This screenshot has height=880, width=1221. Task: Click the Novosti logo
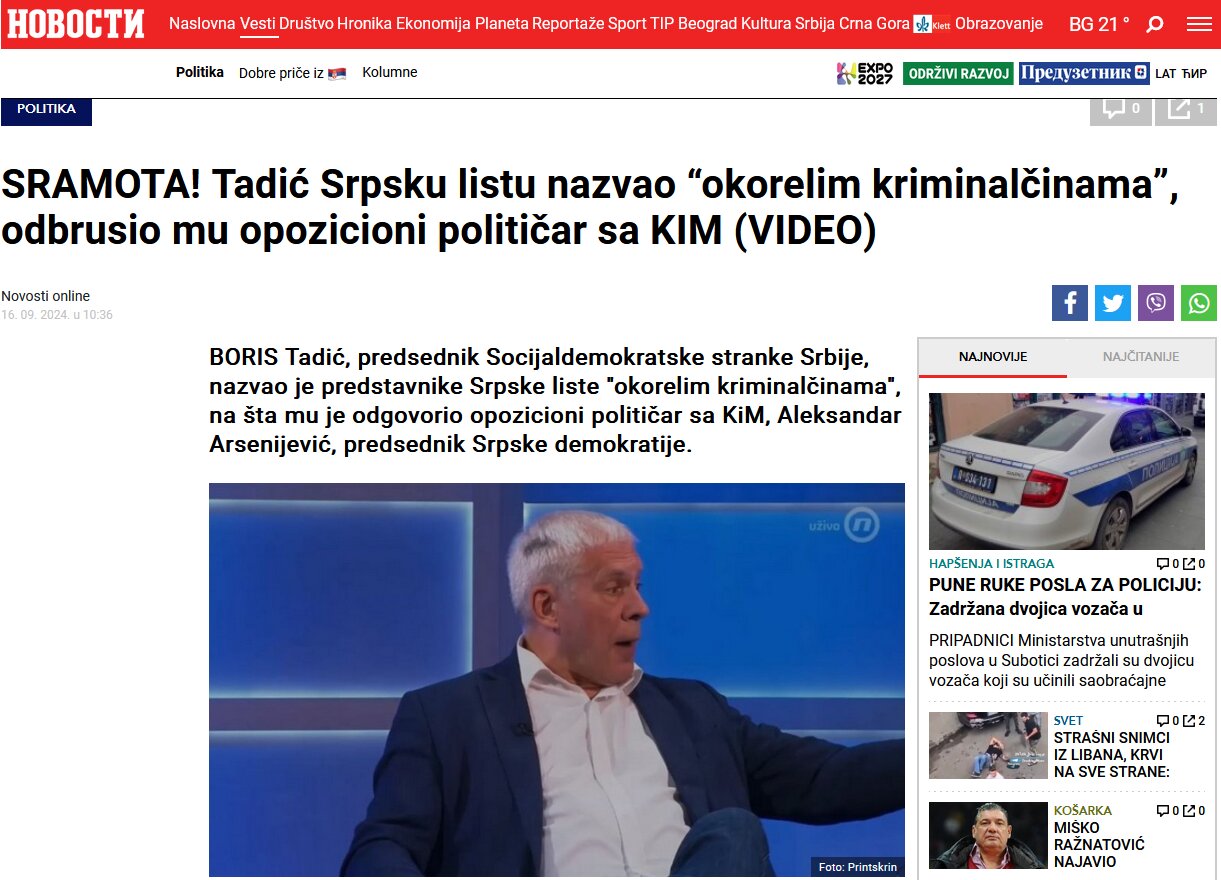[x=76, y=24]
